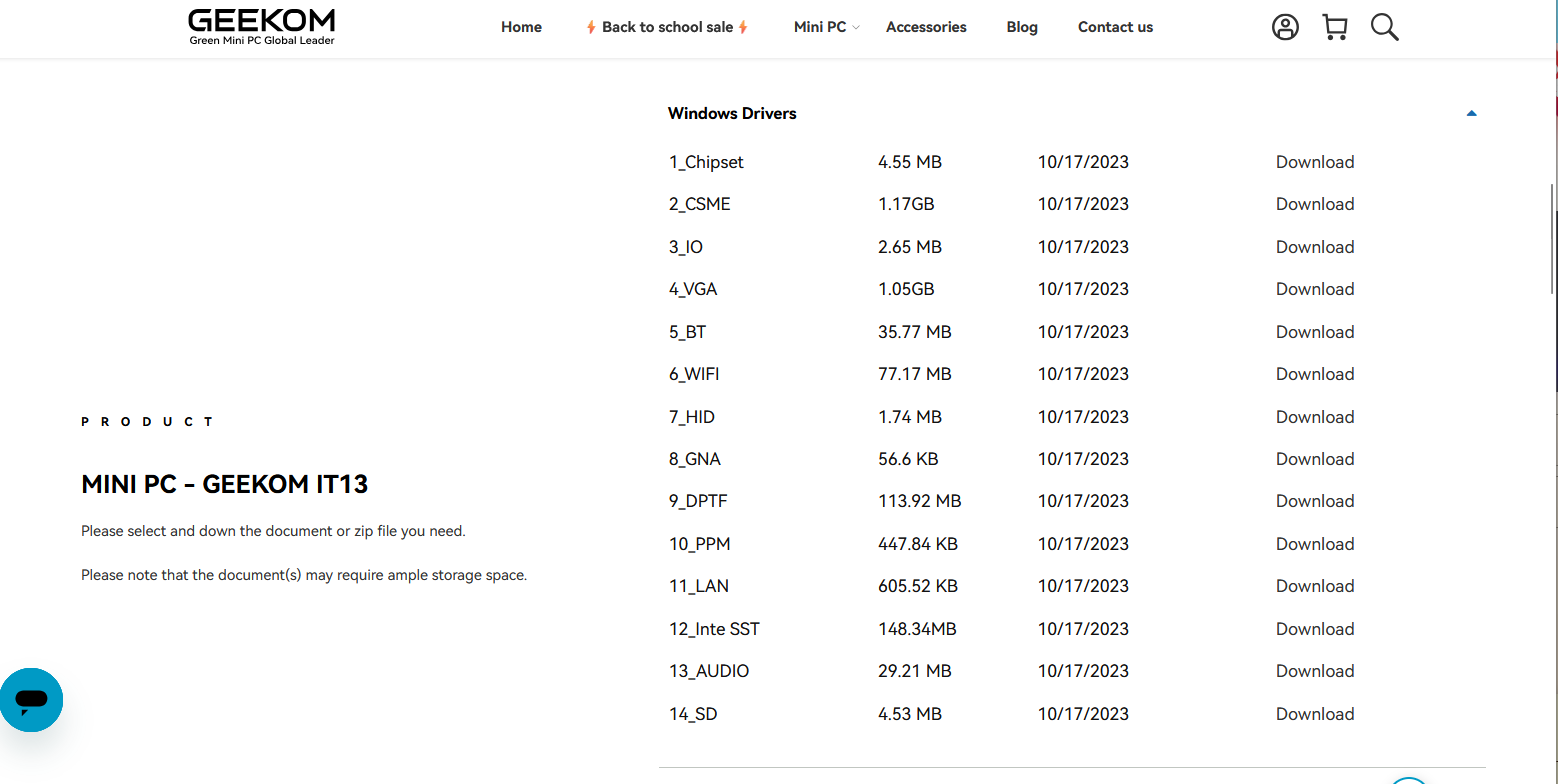
Task: Download the 1_Chipset driver
Action: (1315, 162)
